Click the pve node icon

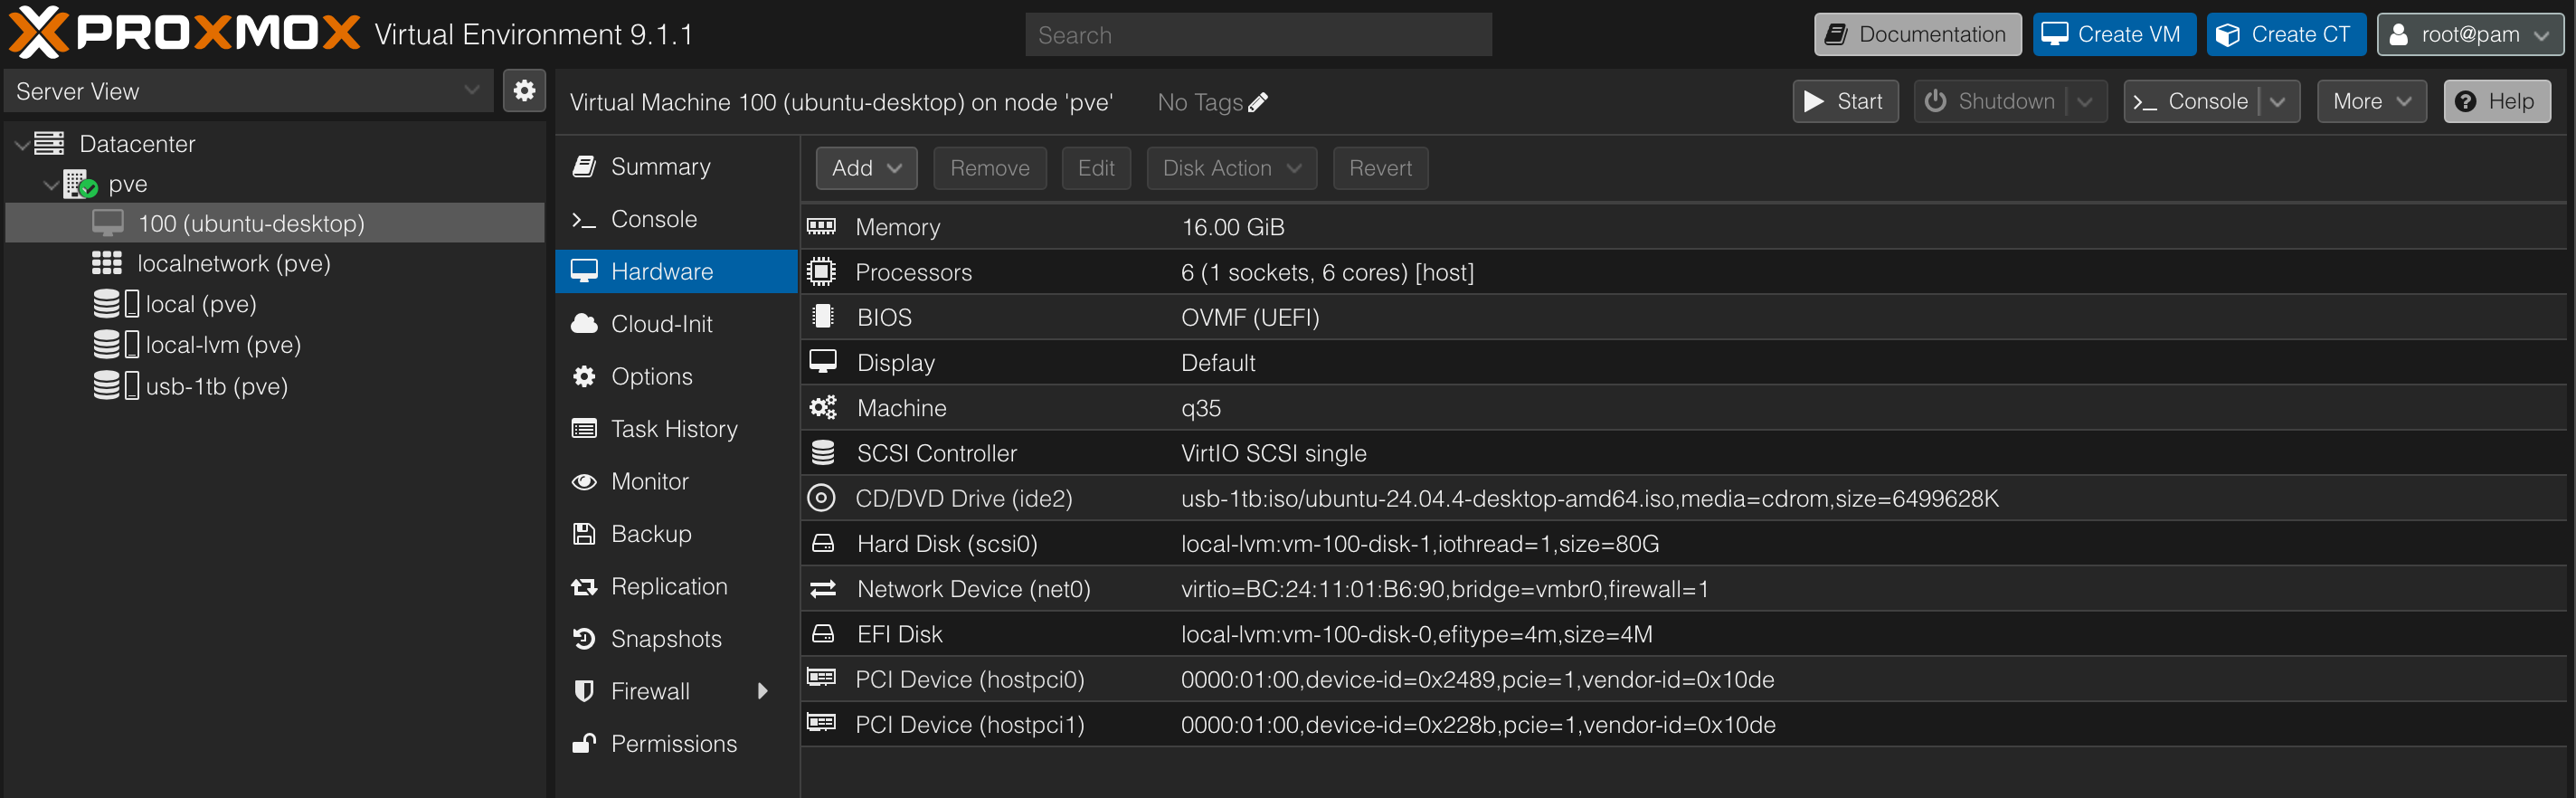coord(80,184)
